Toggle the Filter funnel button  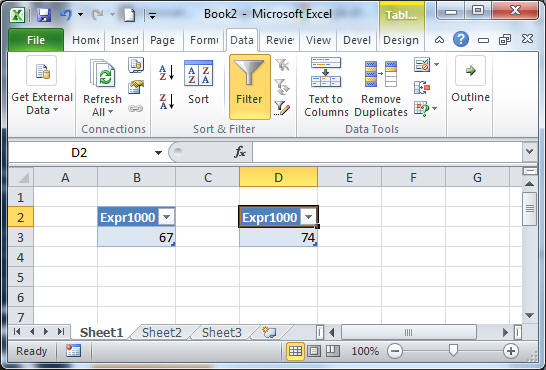pos(250,87)
